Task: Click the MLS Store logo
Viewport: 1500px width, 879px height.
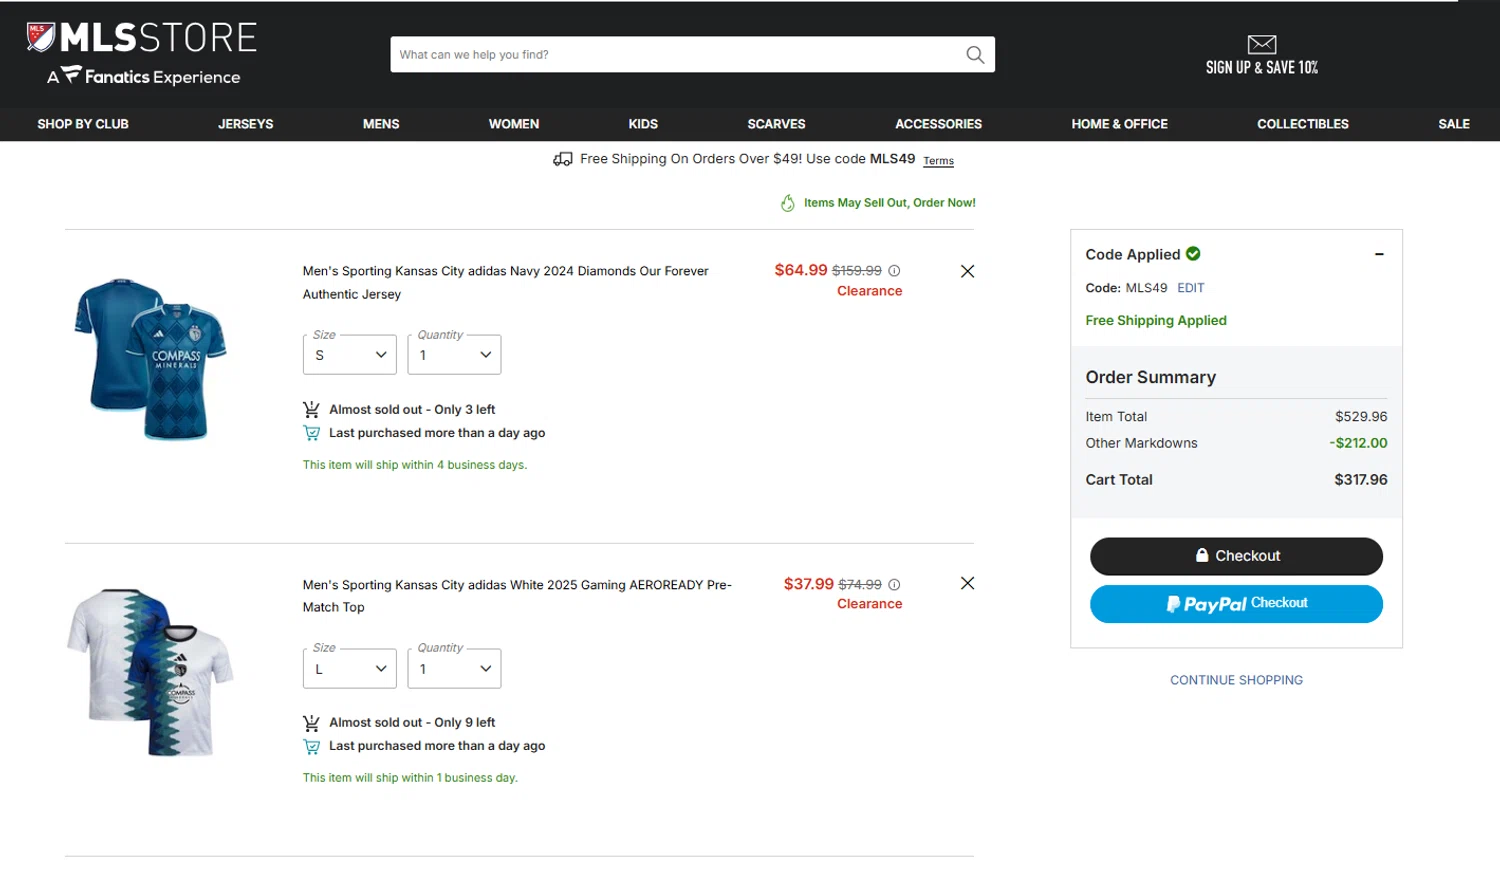Action: click(x=142, y=39)
